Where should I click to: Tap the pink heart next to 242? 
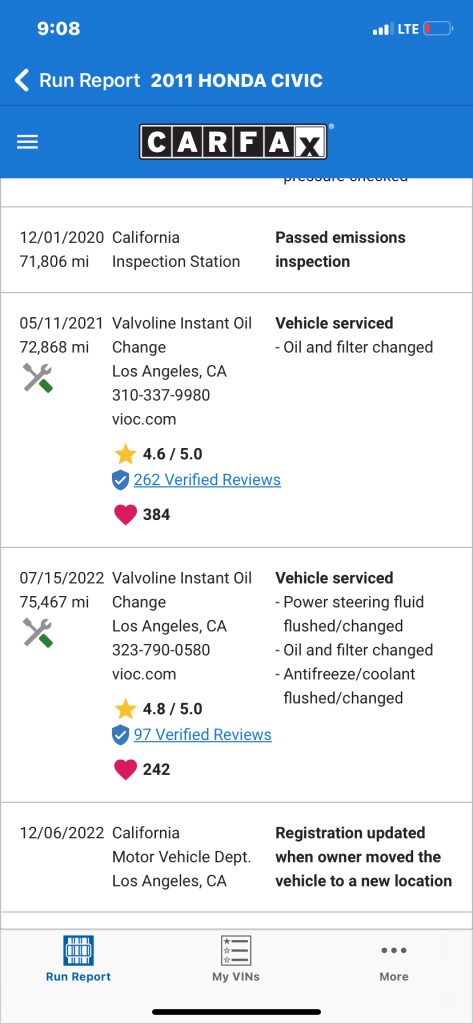[x=125, y=769]
